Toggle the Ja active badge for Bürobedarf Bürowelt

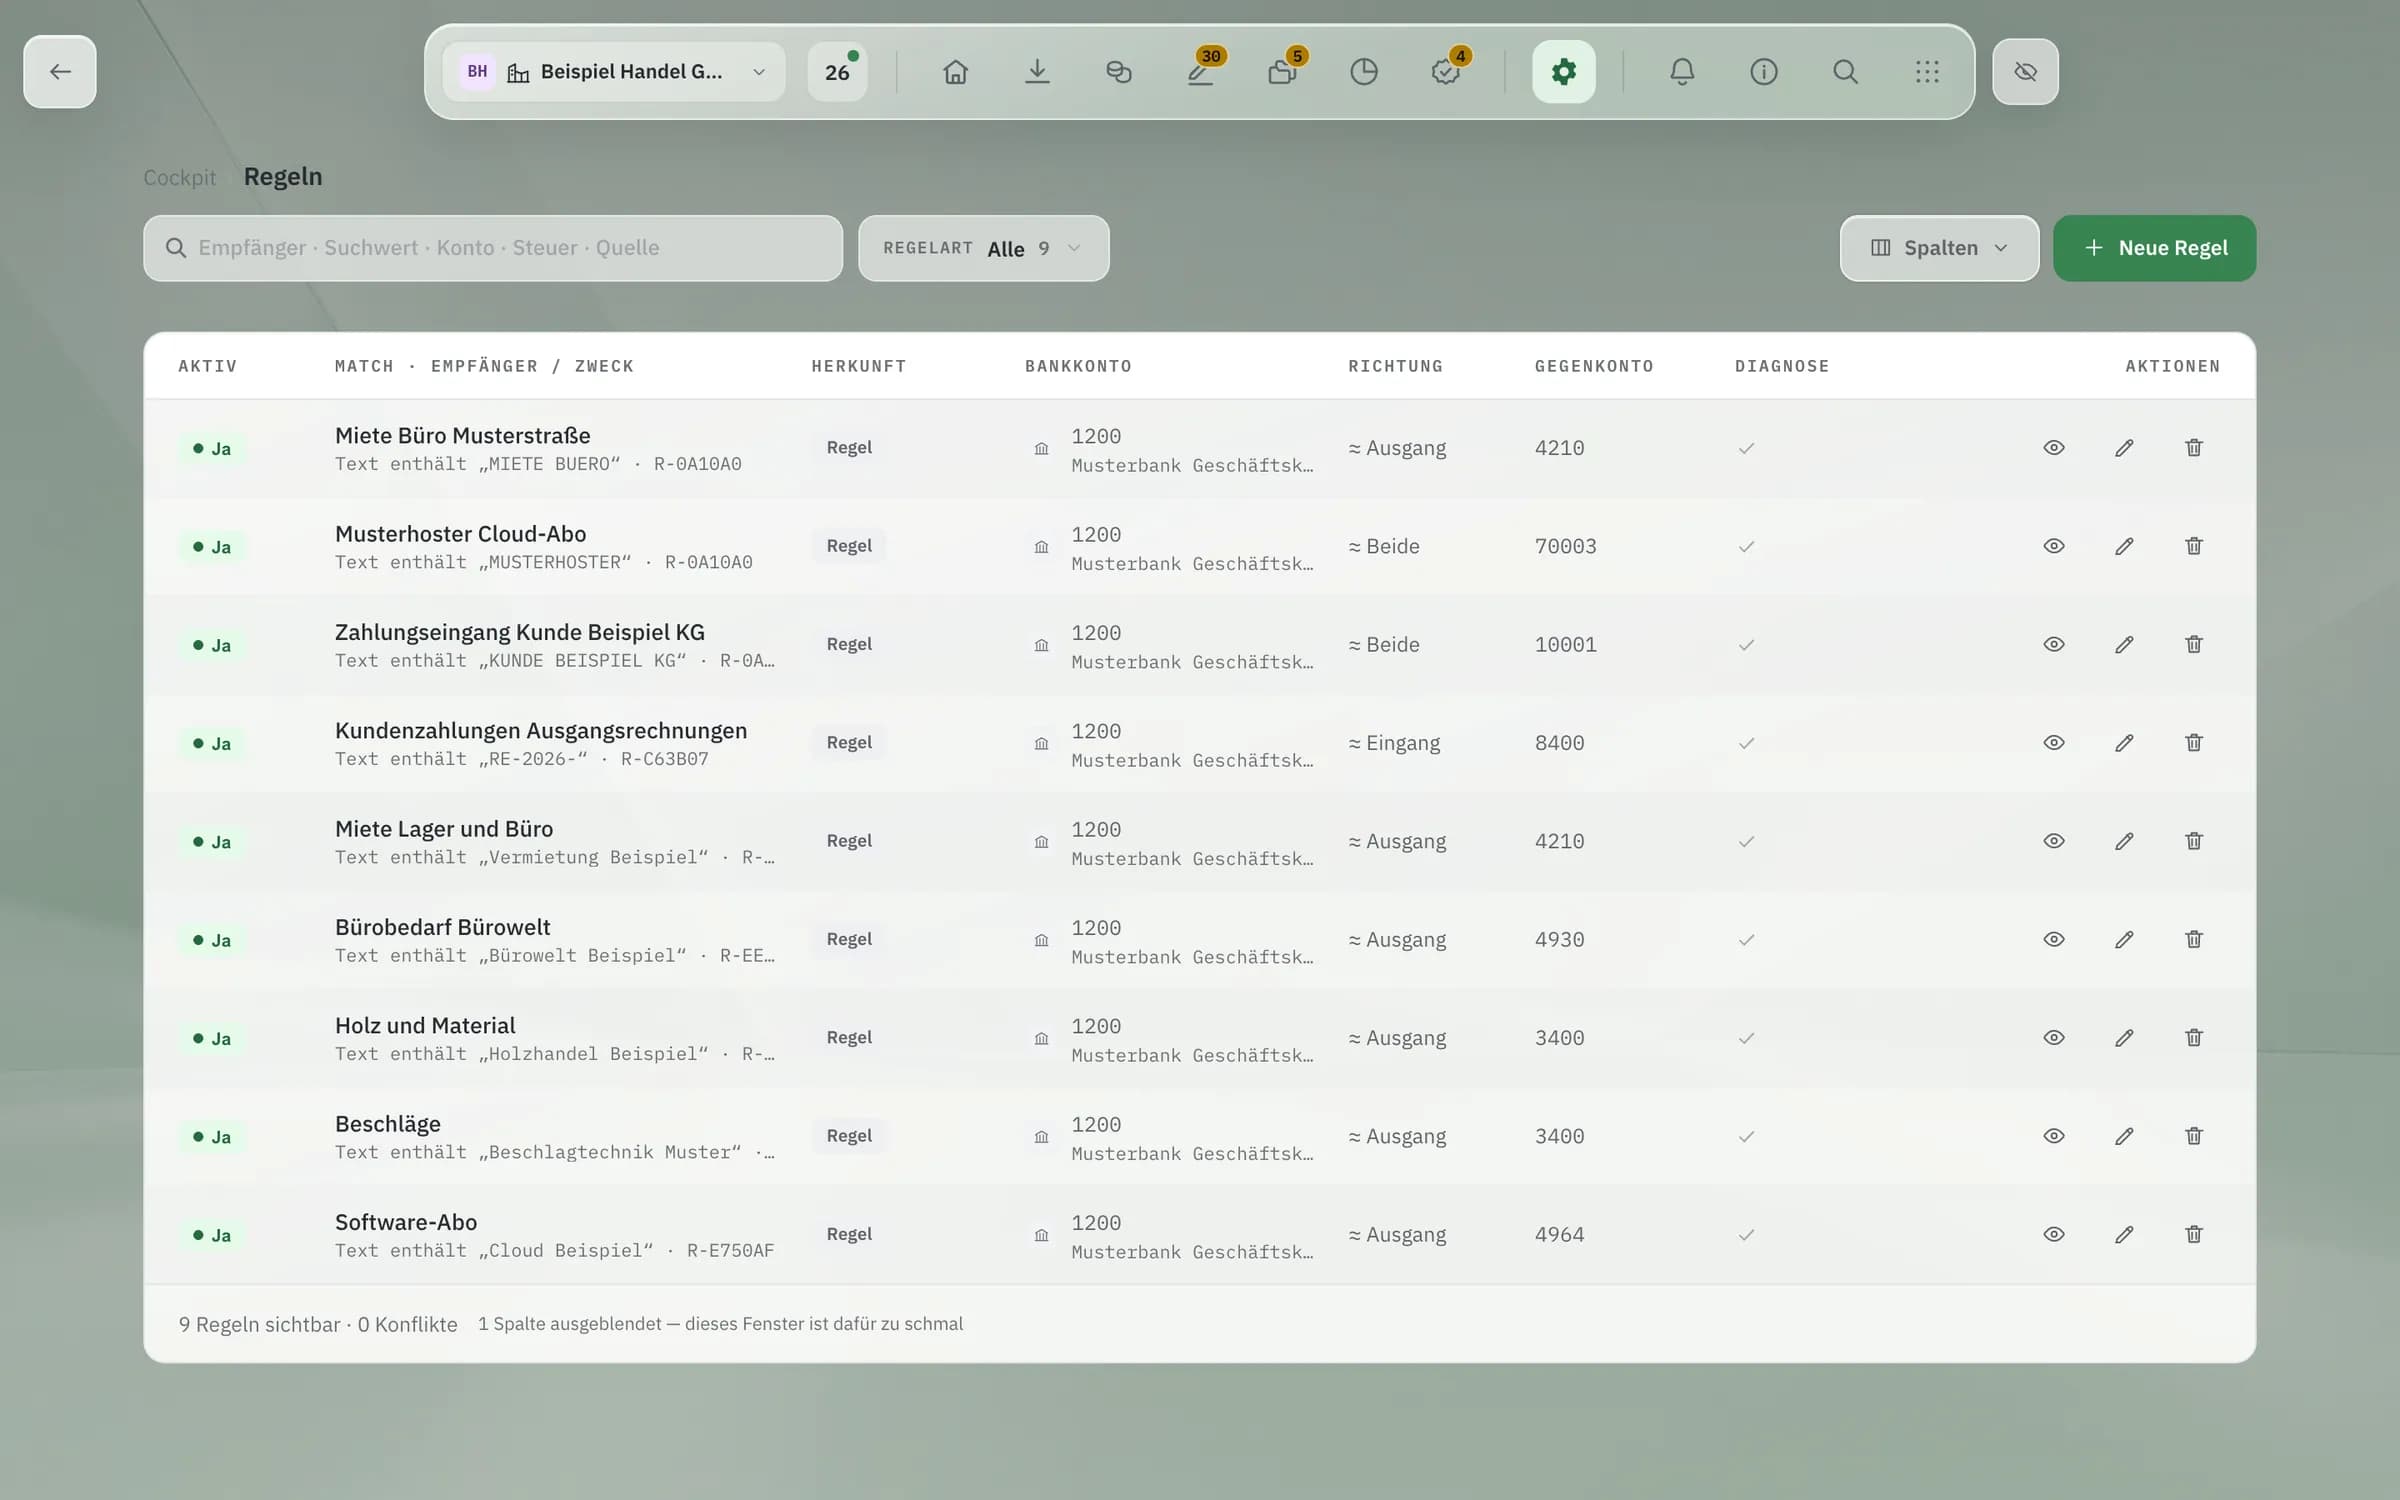tap(212, 940)
